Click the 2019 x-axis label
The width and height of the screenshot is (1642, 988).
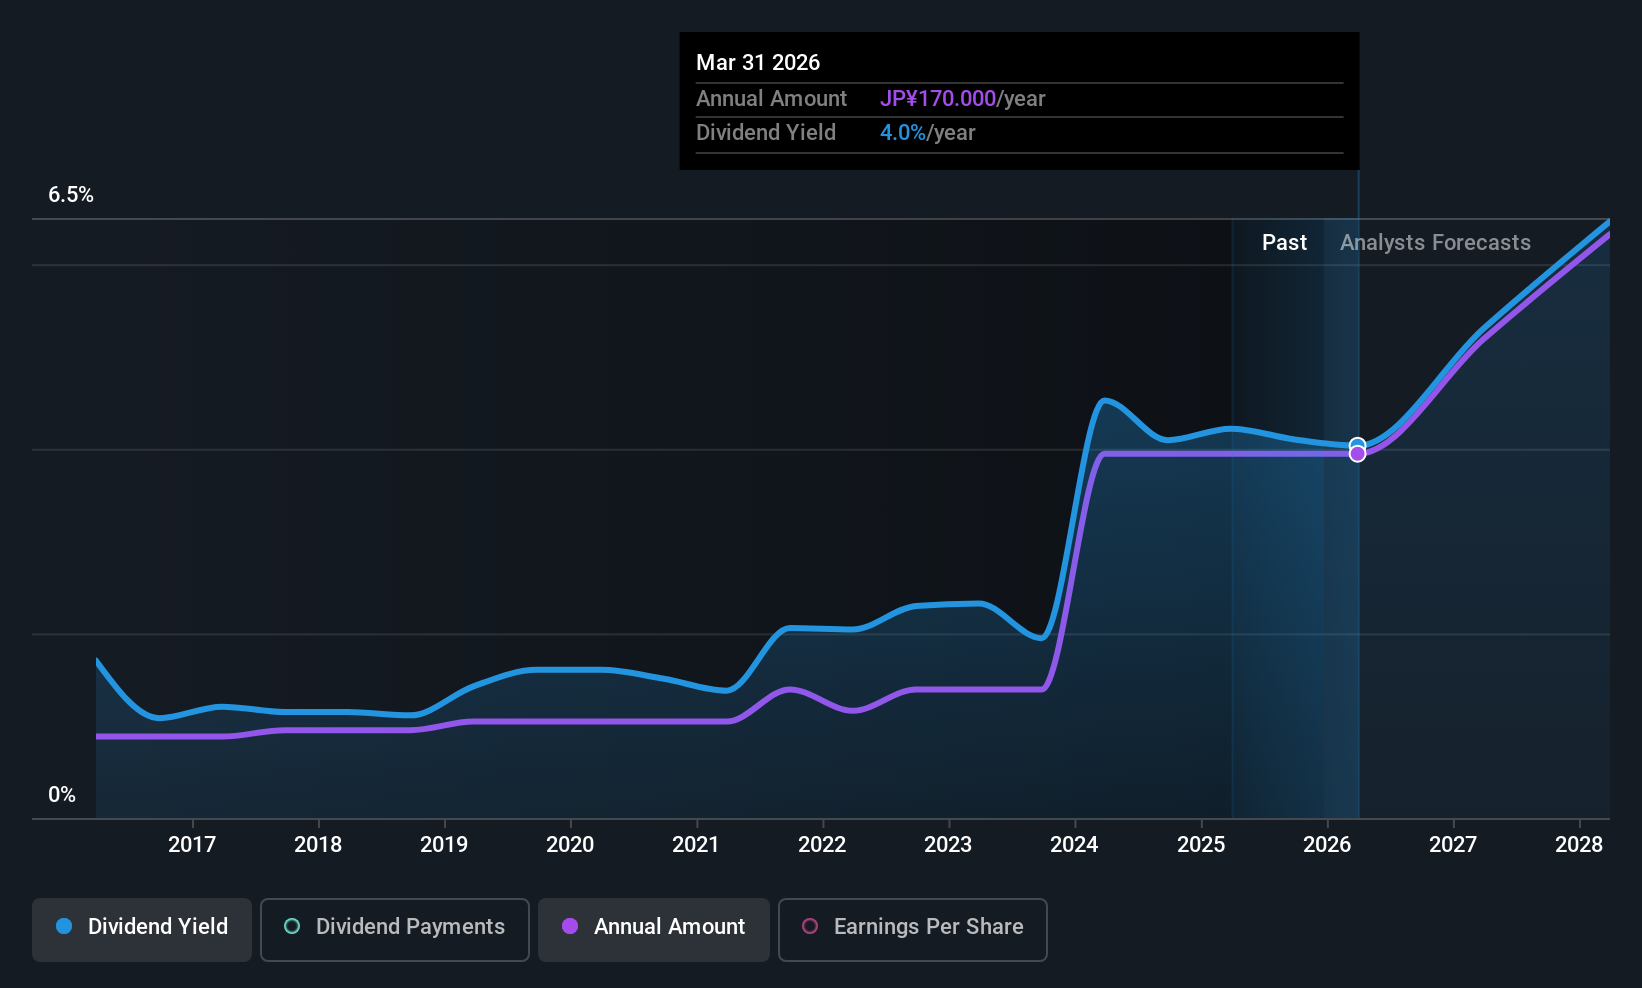pyautogui.click(x=444, y=845)
